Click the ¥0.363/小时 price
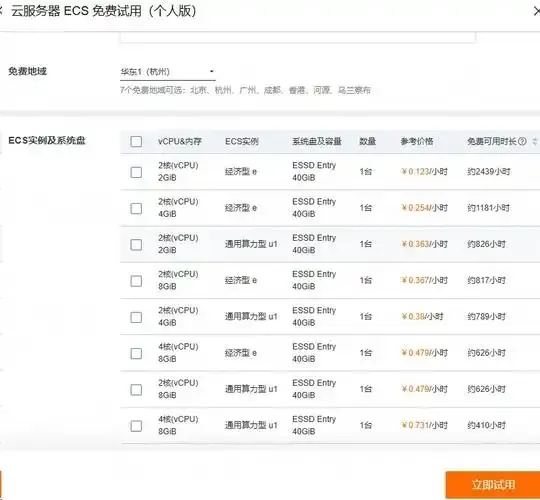The width and height of the screenshot is (540, 500). [424, 244]
